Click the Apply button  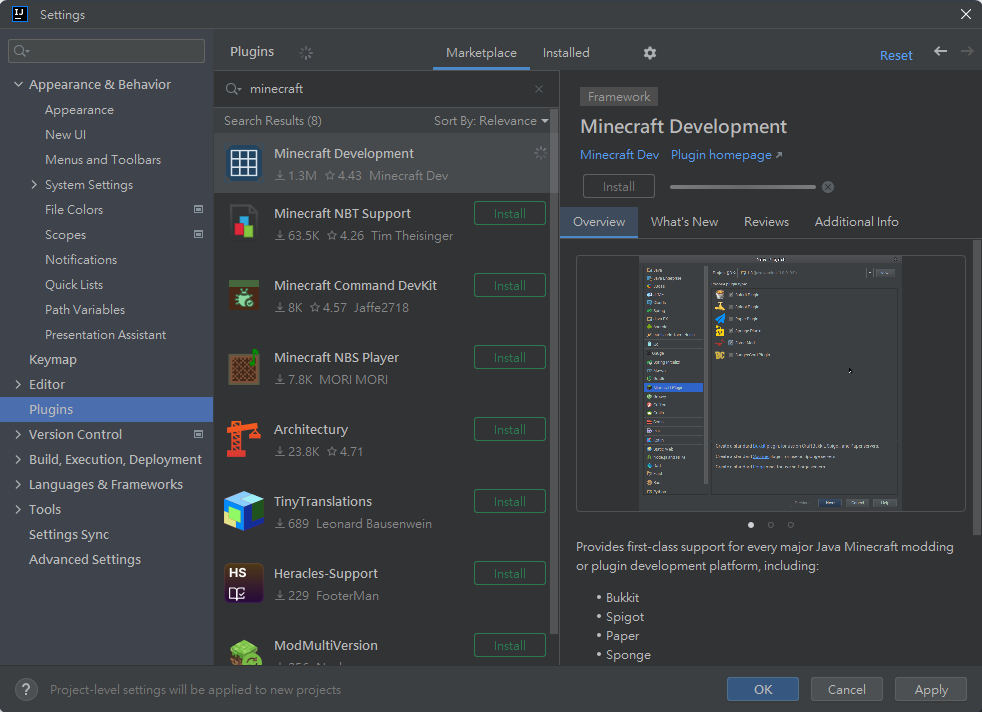(931, 689)
